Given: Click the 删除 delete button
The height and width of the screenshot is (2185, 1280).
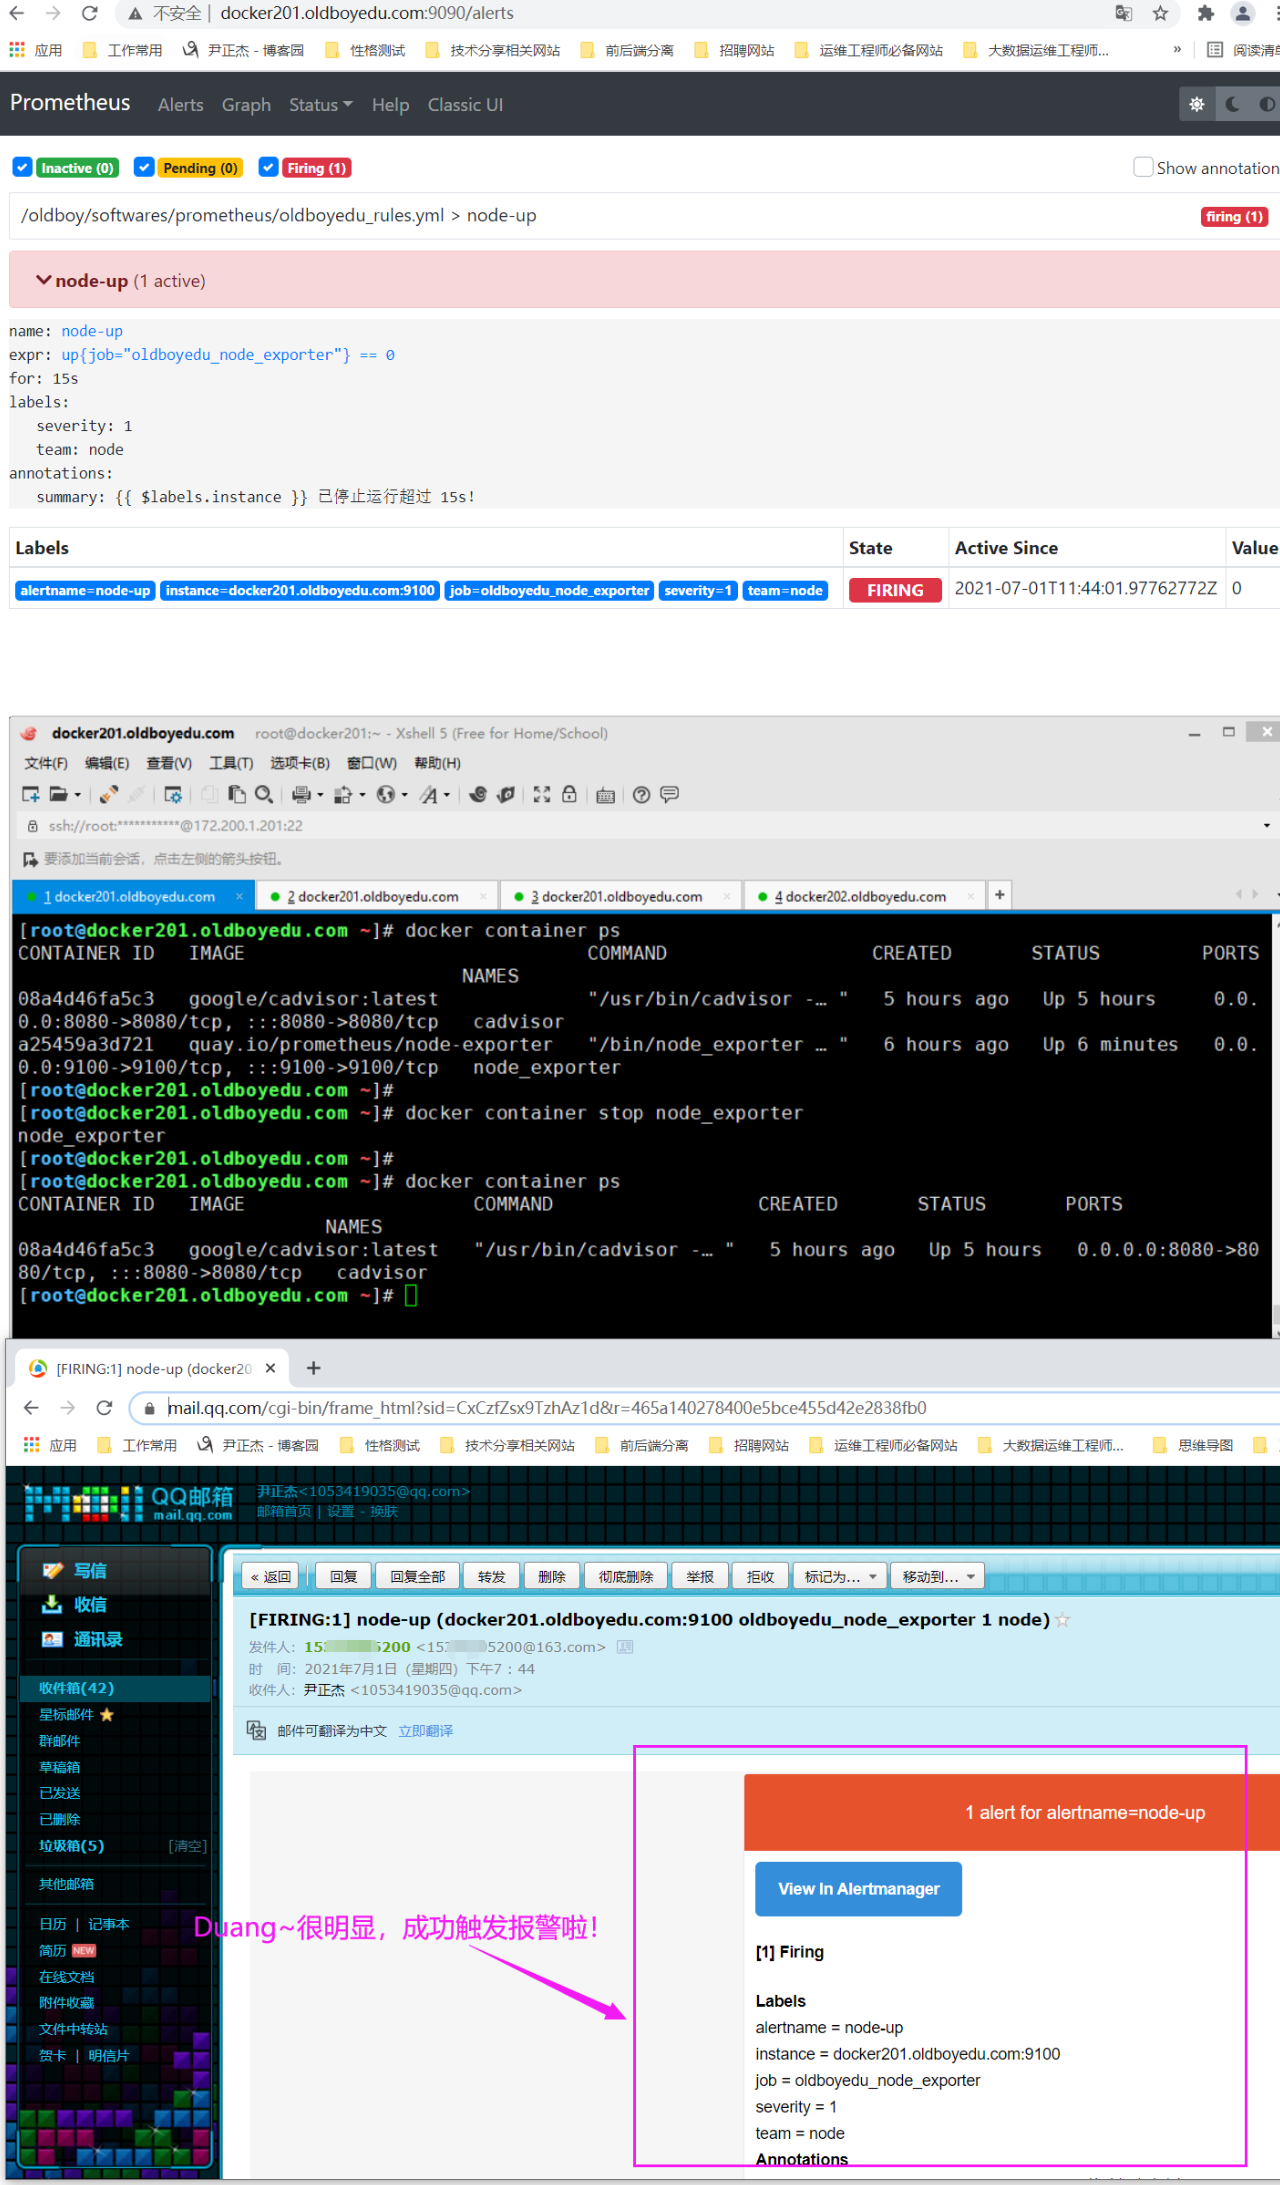Looking at the screenshot, I should tap(551, 1577).
